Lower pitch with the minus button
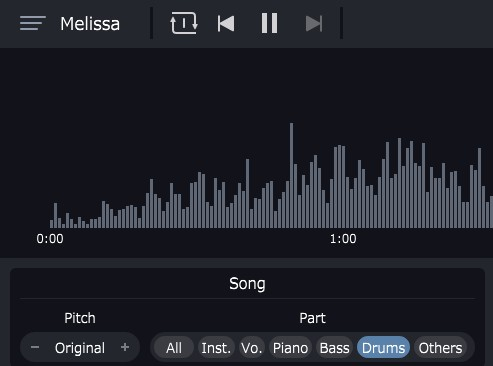493x366 pixels. pyautogui.click(x=35, y=347)
